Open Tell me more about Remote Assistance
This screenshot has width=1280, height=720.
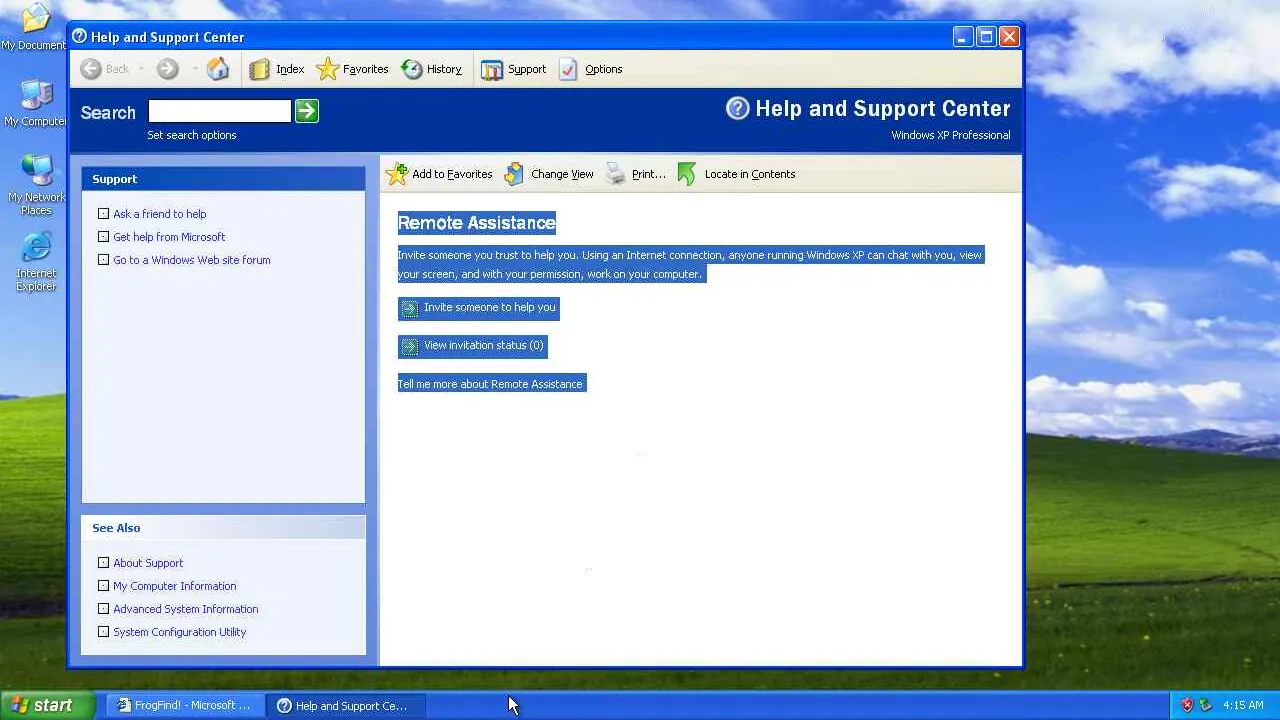[x=491, y=384]
